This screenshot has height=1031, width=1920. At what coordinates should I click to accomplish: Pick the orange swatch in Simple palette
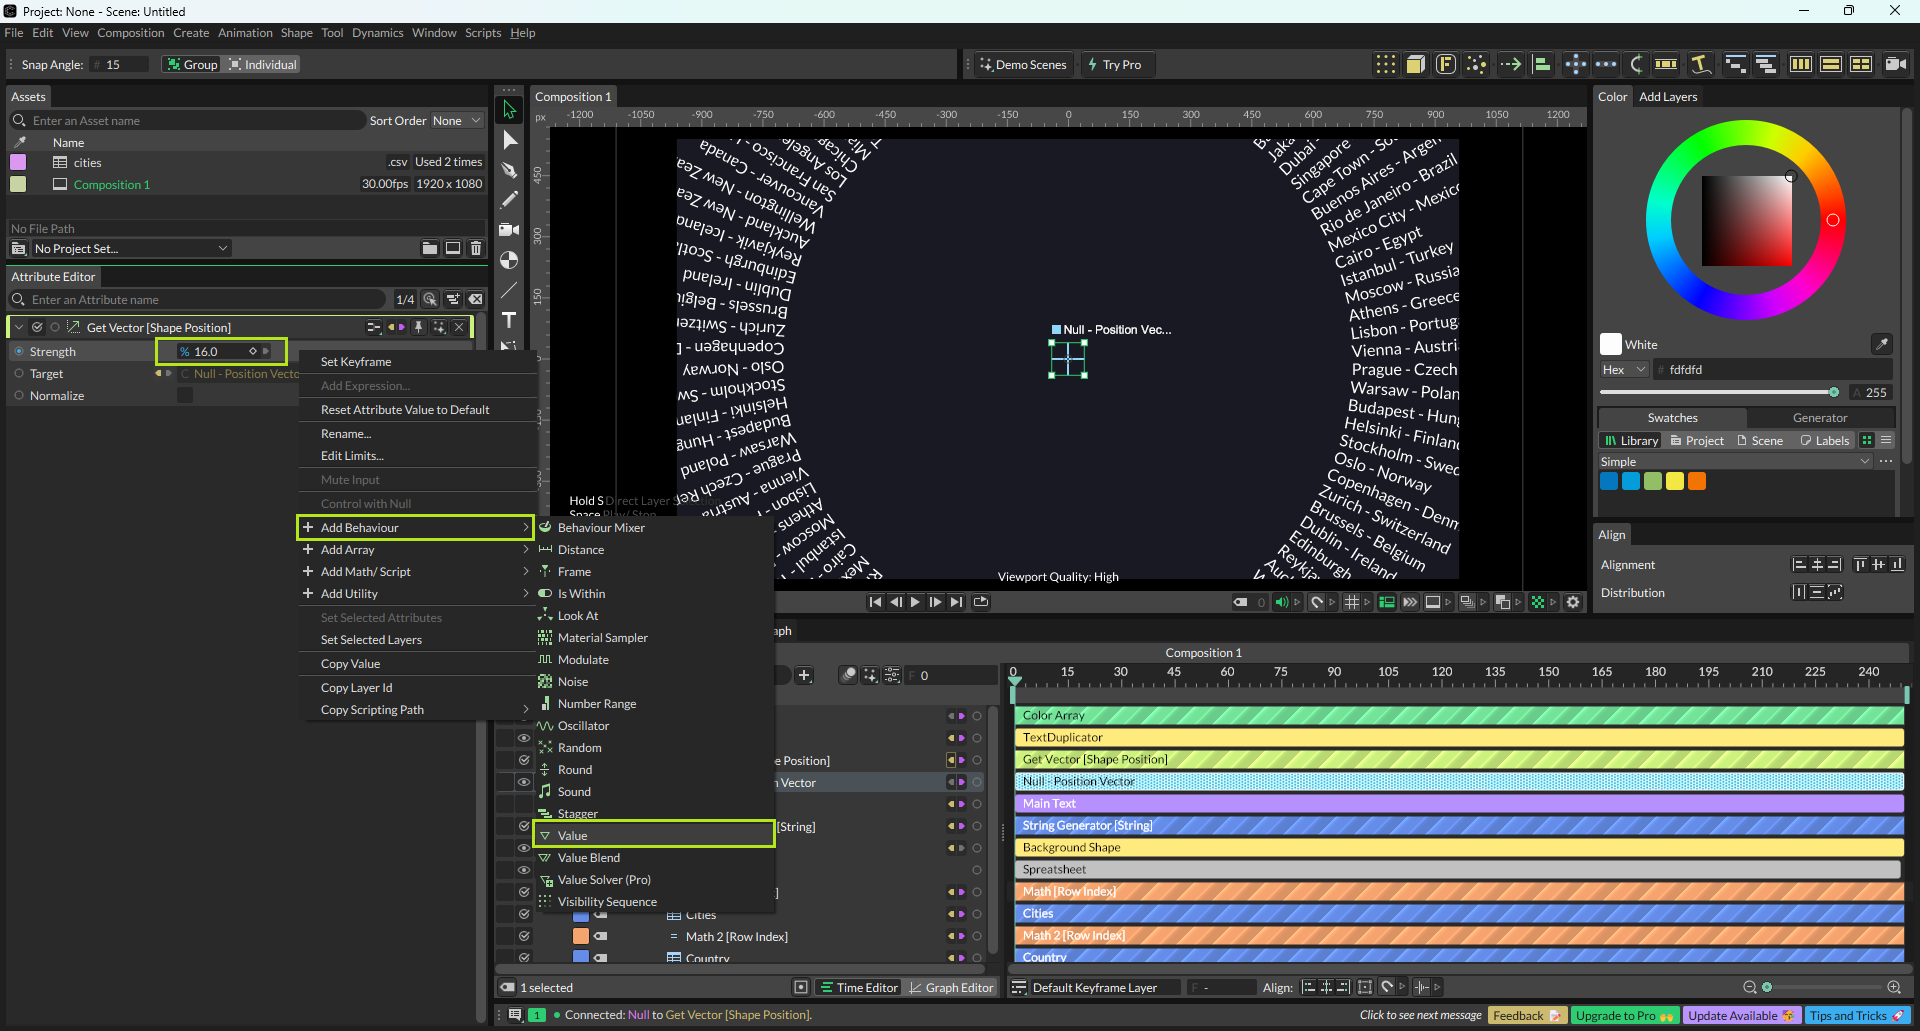[1697, 482]
